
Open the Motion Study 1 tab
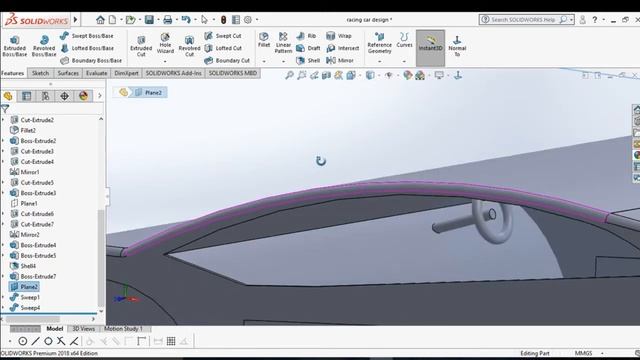(x=123, y=329)
